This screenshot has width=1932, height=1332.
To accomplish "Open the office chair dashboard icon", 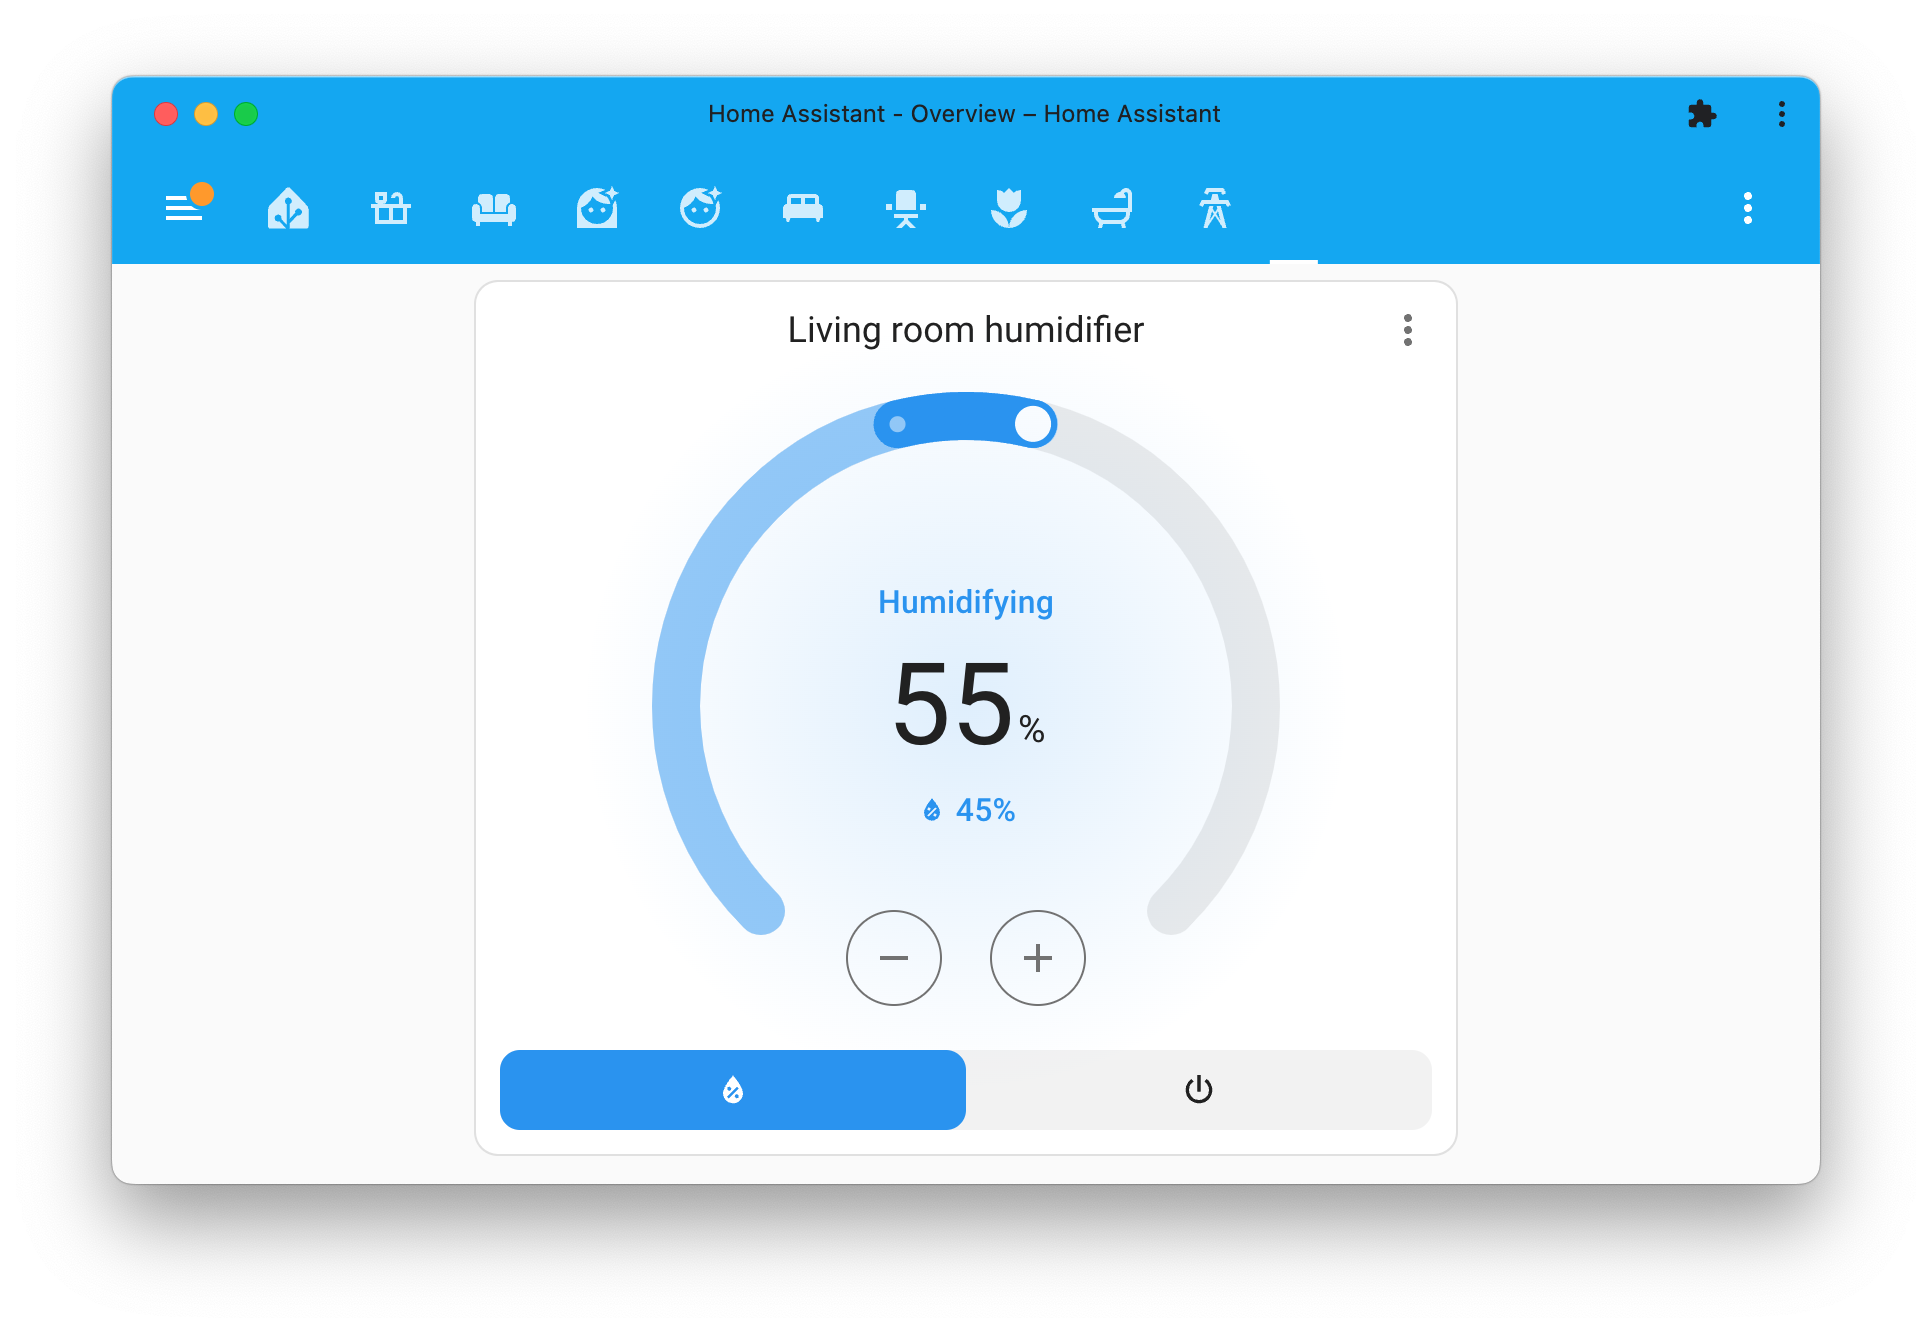I will (906, 208).
